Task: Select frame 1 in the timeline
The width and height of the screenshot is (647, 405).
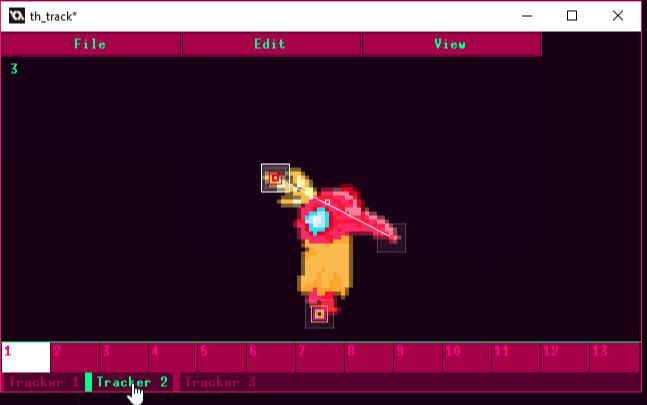Action: coord(26,357)
